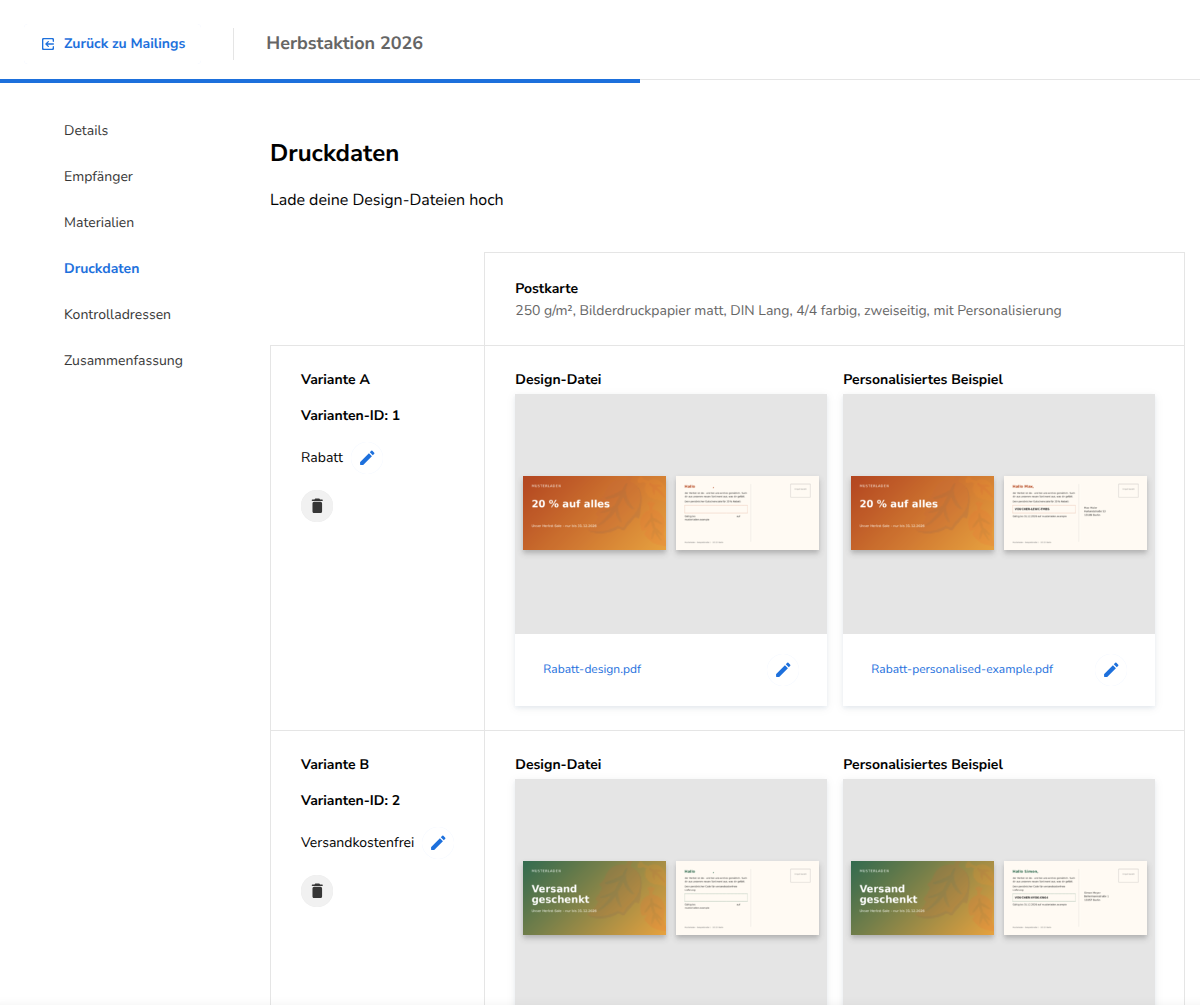The width and height of the screenshot is (1200, 1005).
Task: Open Variante B Design-Datei preview thumbnail
Action: point(671,892)
